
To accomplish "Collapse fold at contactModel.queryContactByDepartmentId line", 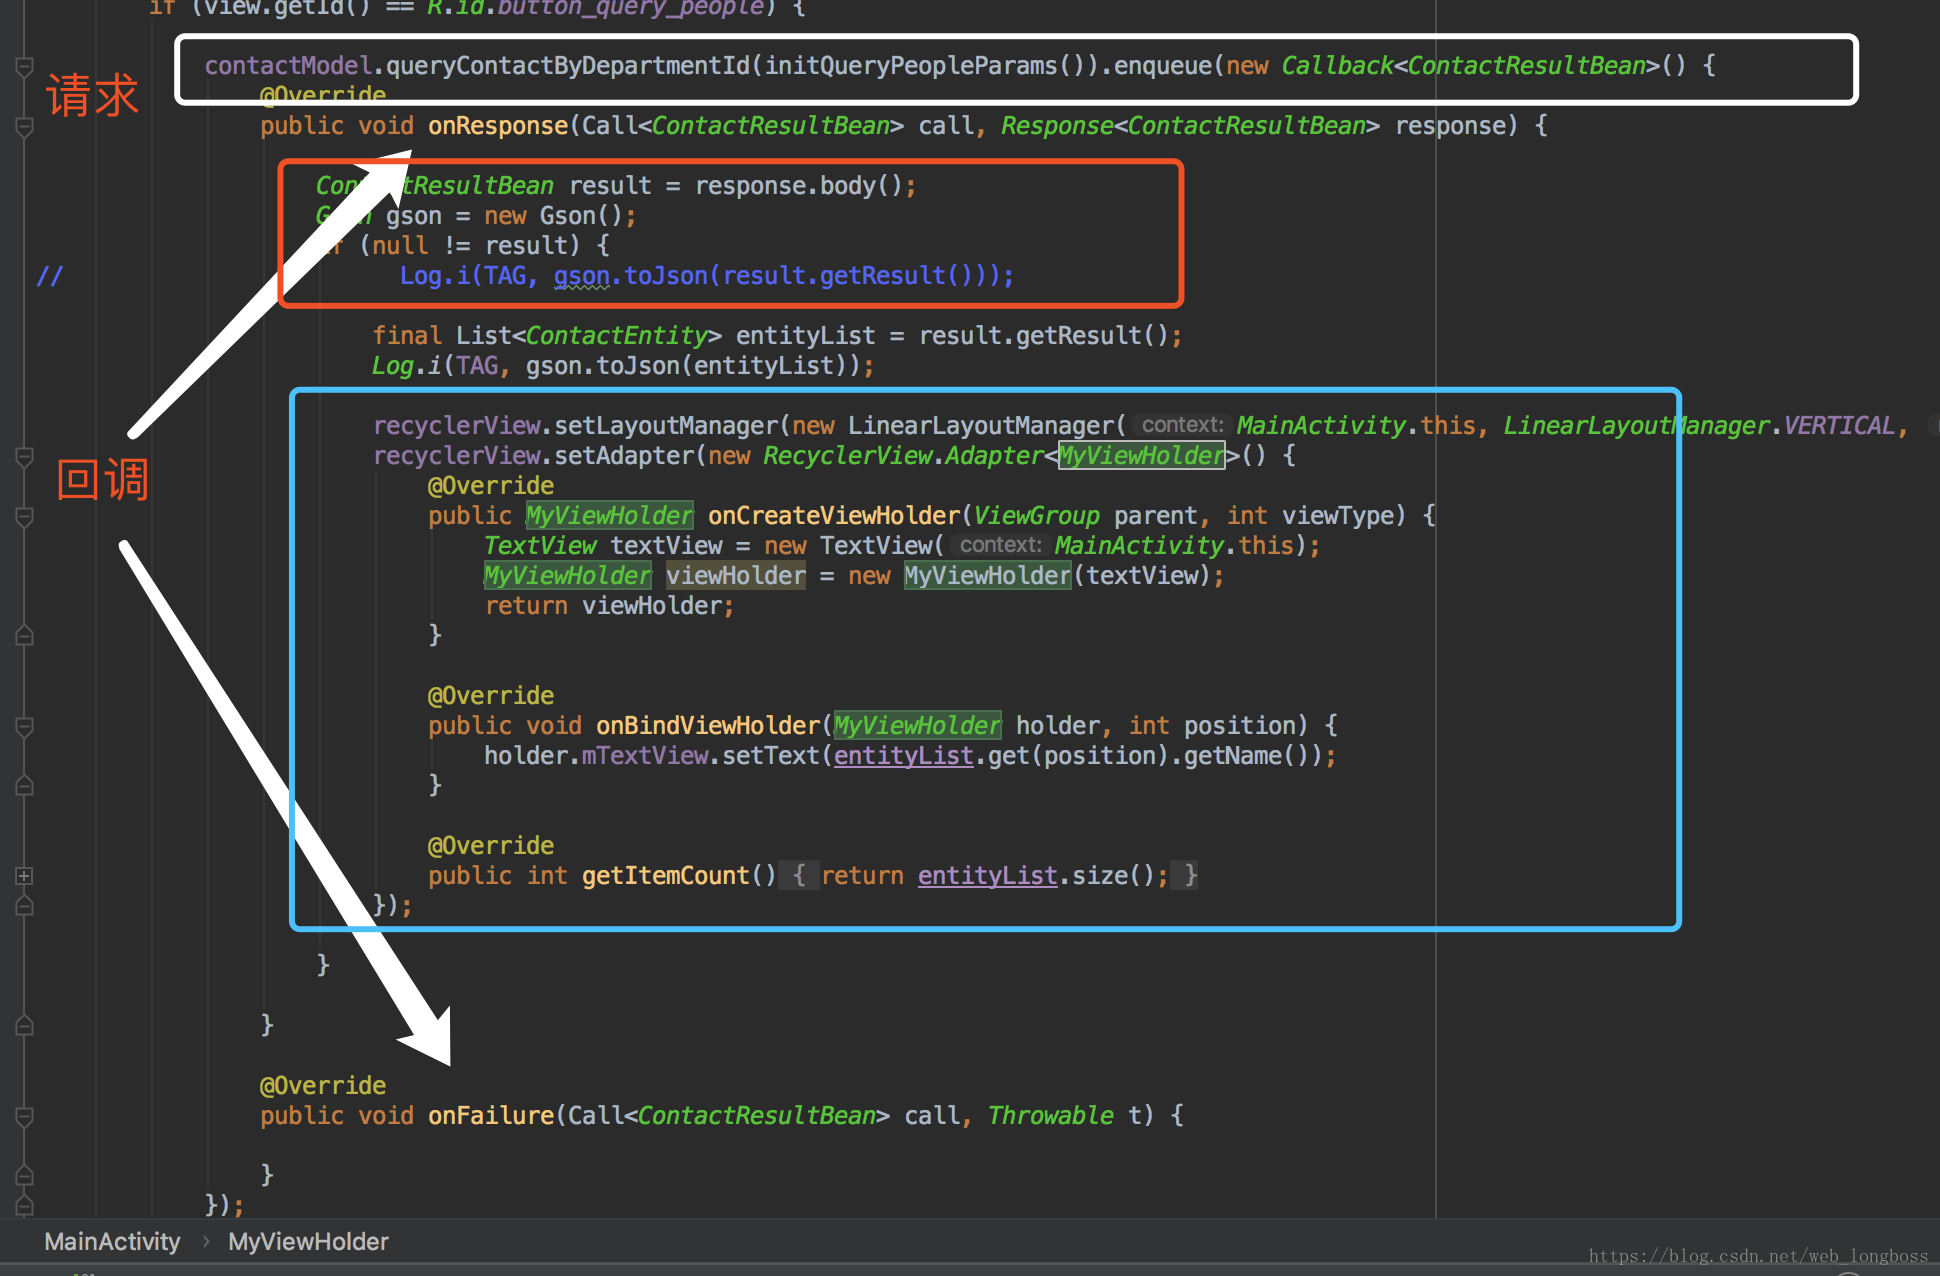I will tap(25, 67).
